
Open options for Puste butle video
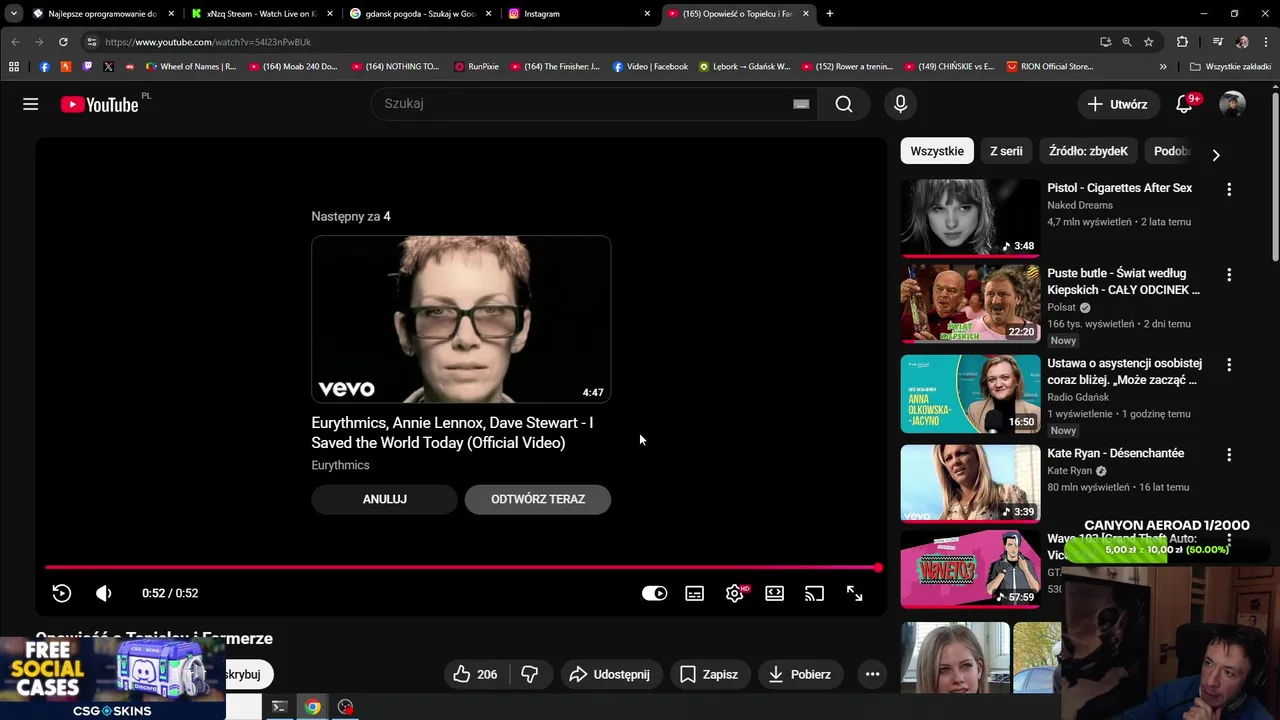(x=1229, y=274)
